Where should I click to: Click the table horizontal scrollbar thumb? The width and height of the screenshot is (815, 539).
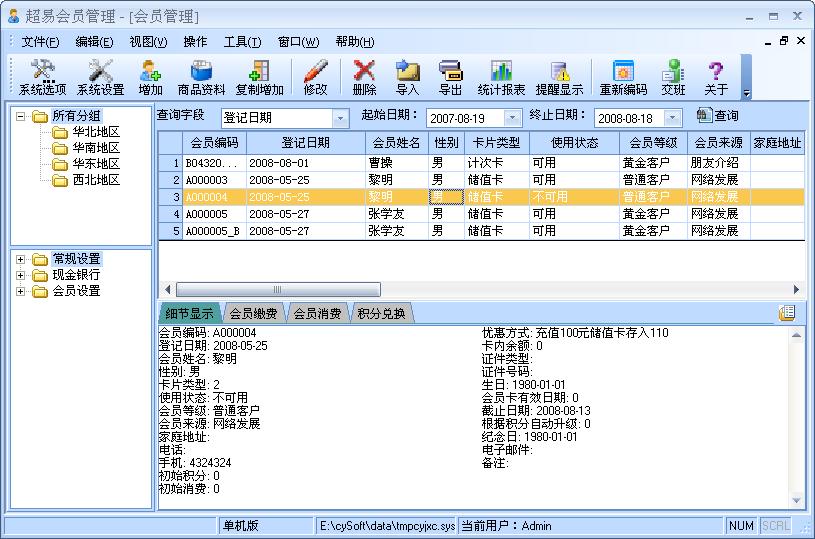(278, 290)
